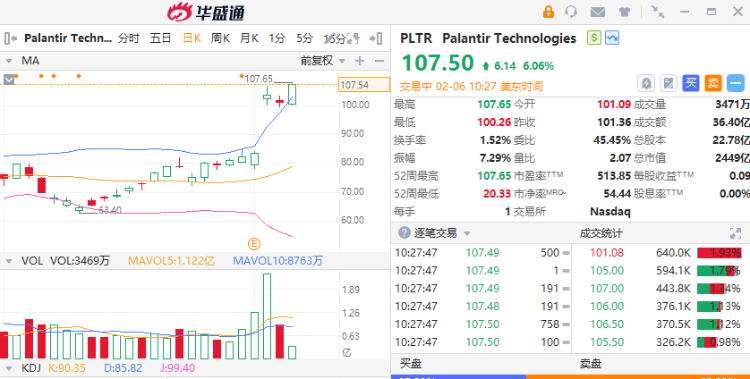Switch to the 分时 intraday tab
750x379 pixels.
(x=129, y=38)
